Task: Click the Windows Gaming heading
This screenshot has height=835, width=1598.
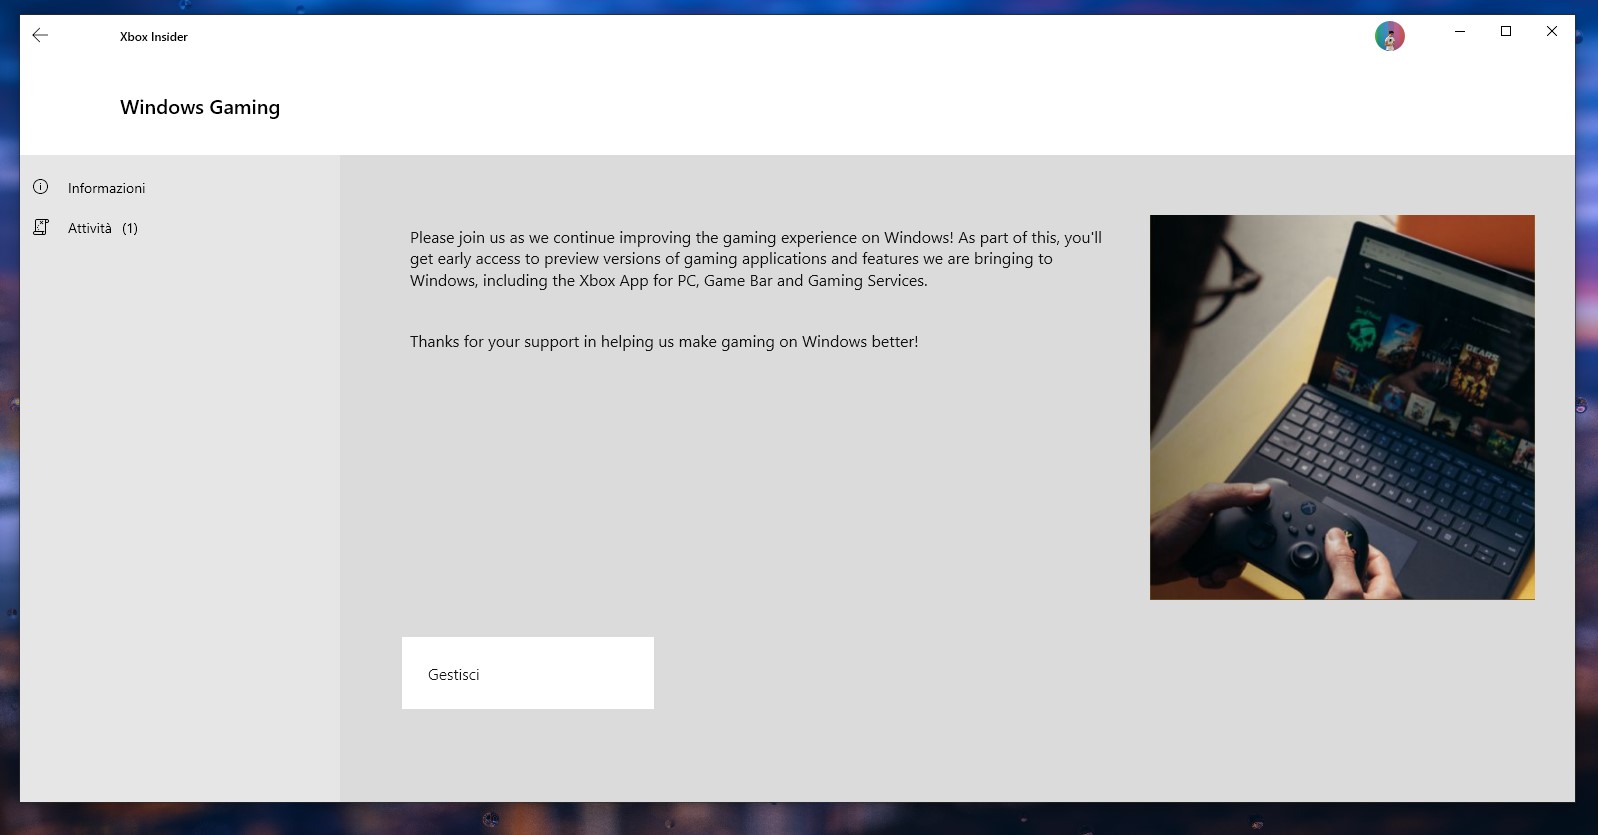Action: coord(200,107)
